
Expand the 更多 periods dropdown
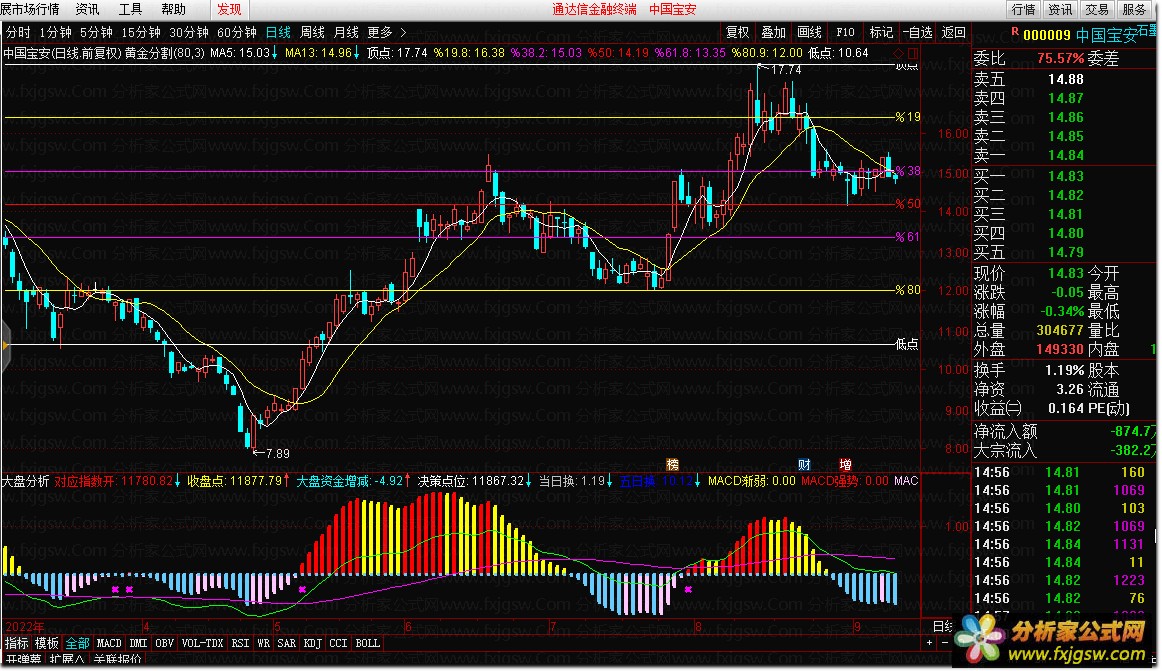point(387,32)
